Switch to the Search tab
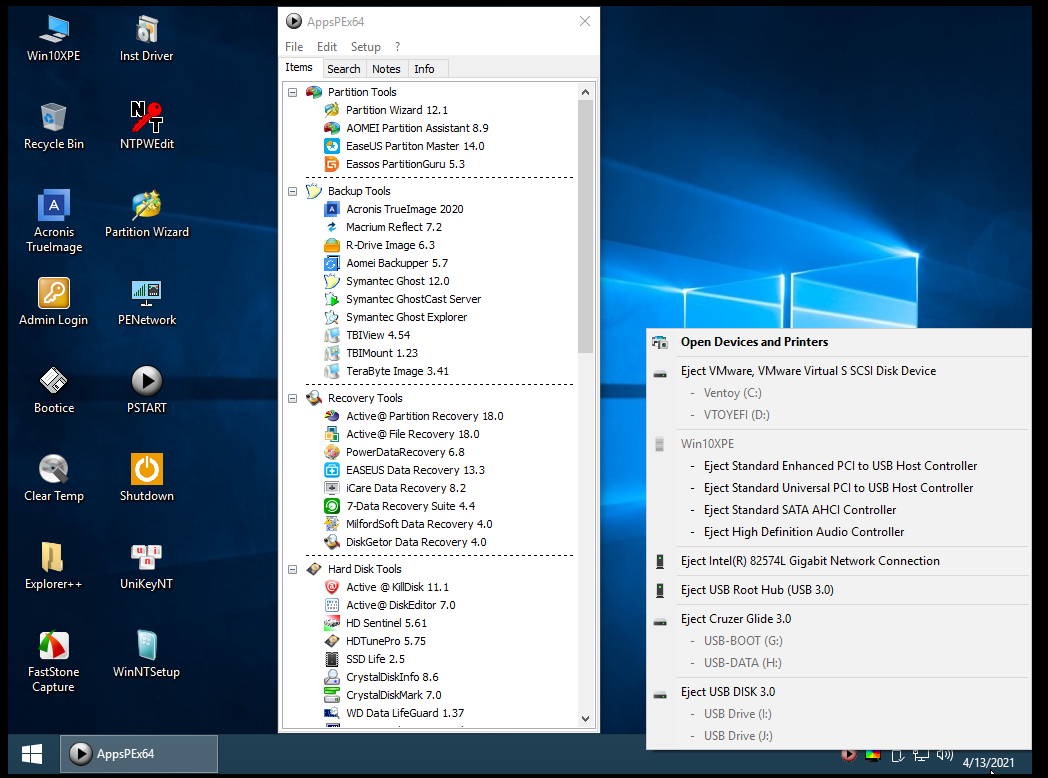 [x=344, y=69]
